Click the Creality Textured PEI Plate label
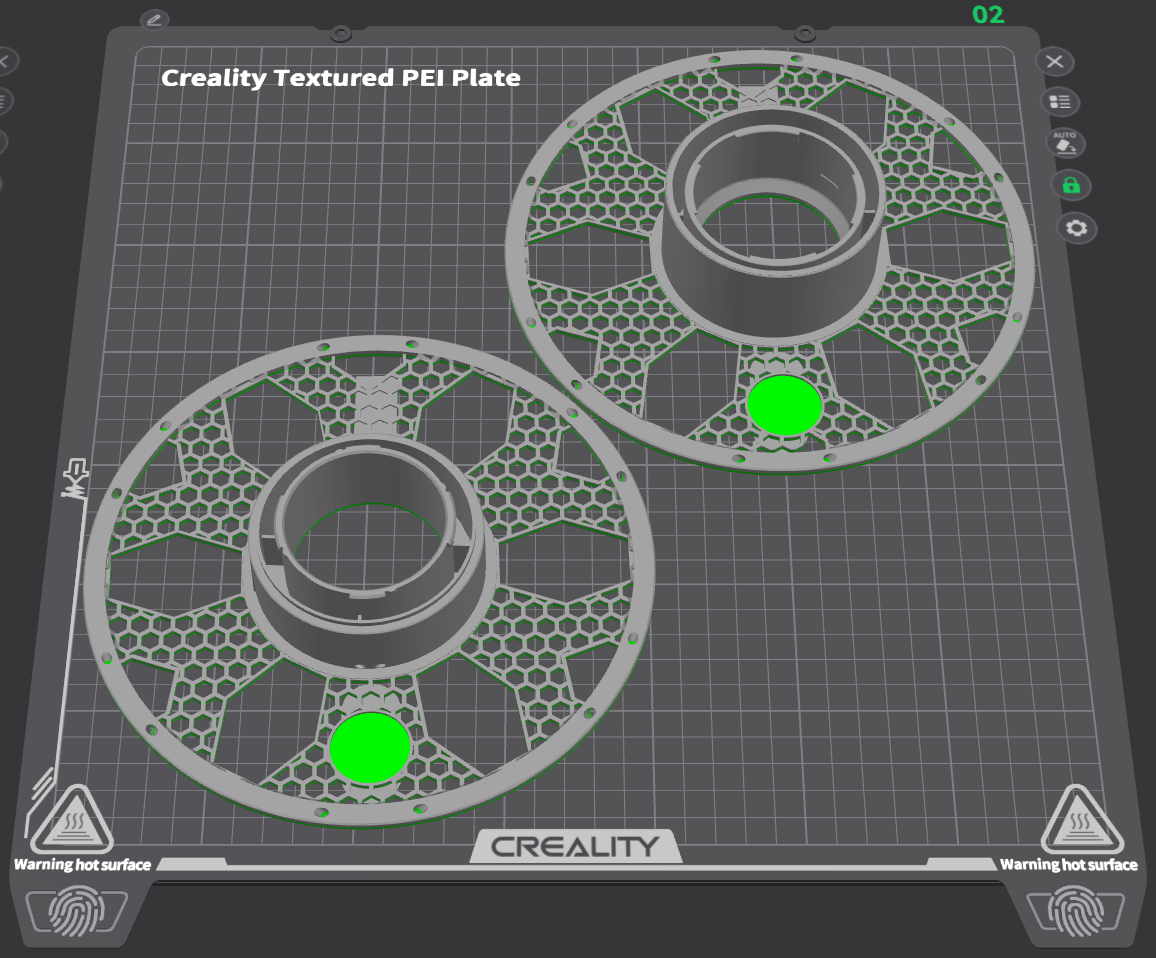Viewport: 1156px width, 958px height. [341, 77]
